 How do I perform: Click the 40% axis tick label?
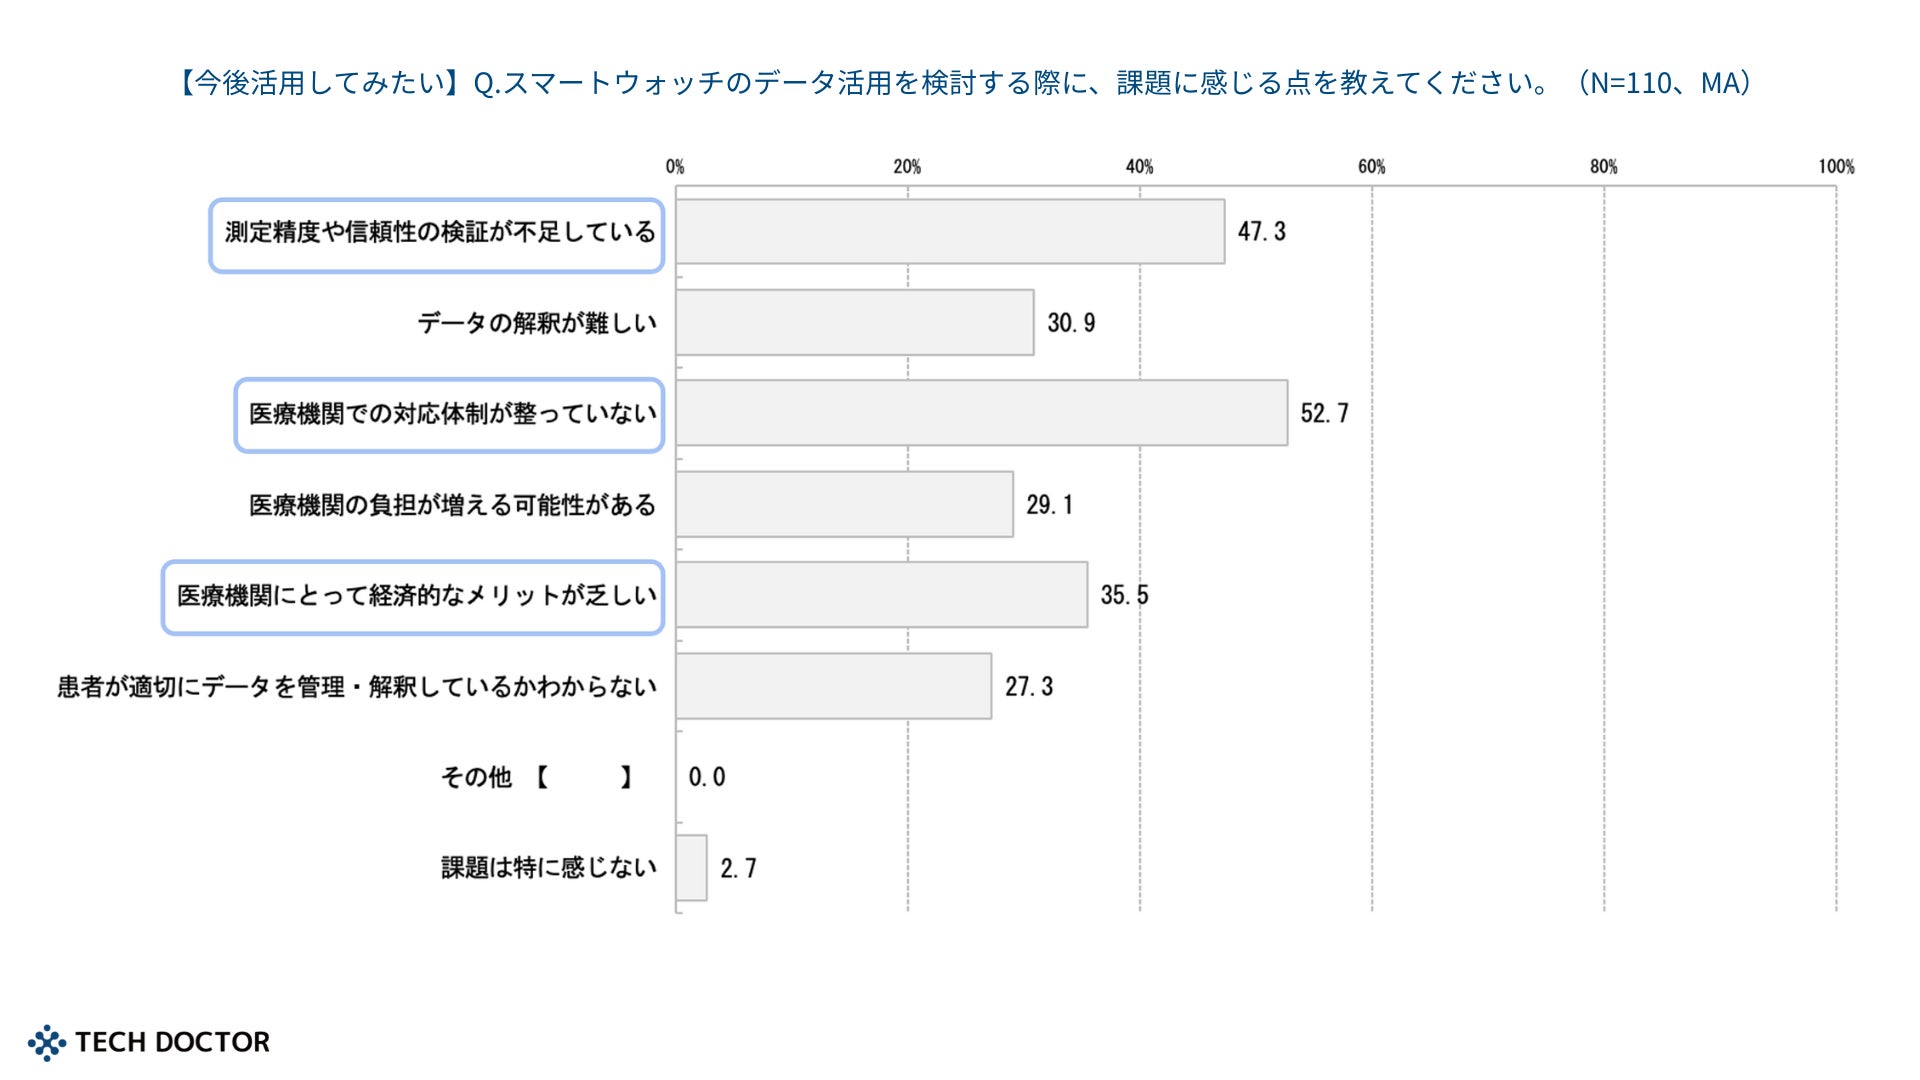point(1139,167)
